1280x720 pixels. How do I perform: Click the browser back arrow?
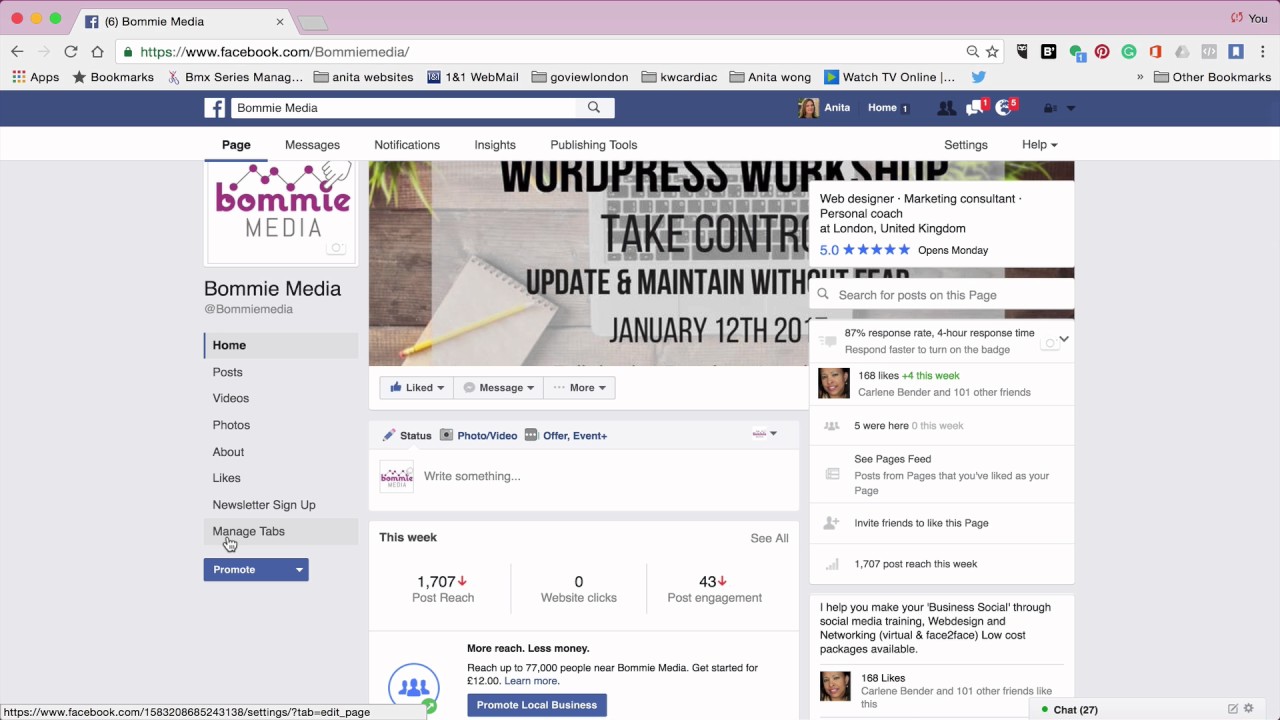pyautogui.click(x=17, y=52)
